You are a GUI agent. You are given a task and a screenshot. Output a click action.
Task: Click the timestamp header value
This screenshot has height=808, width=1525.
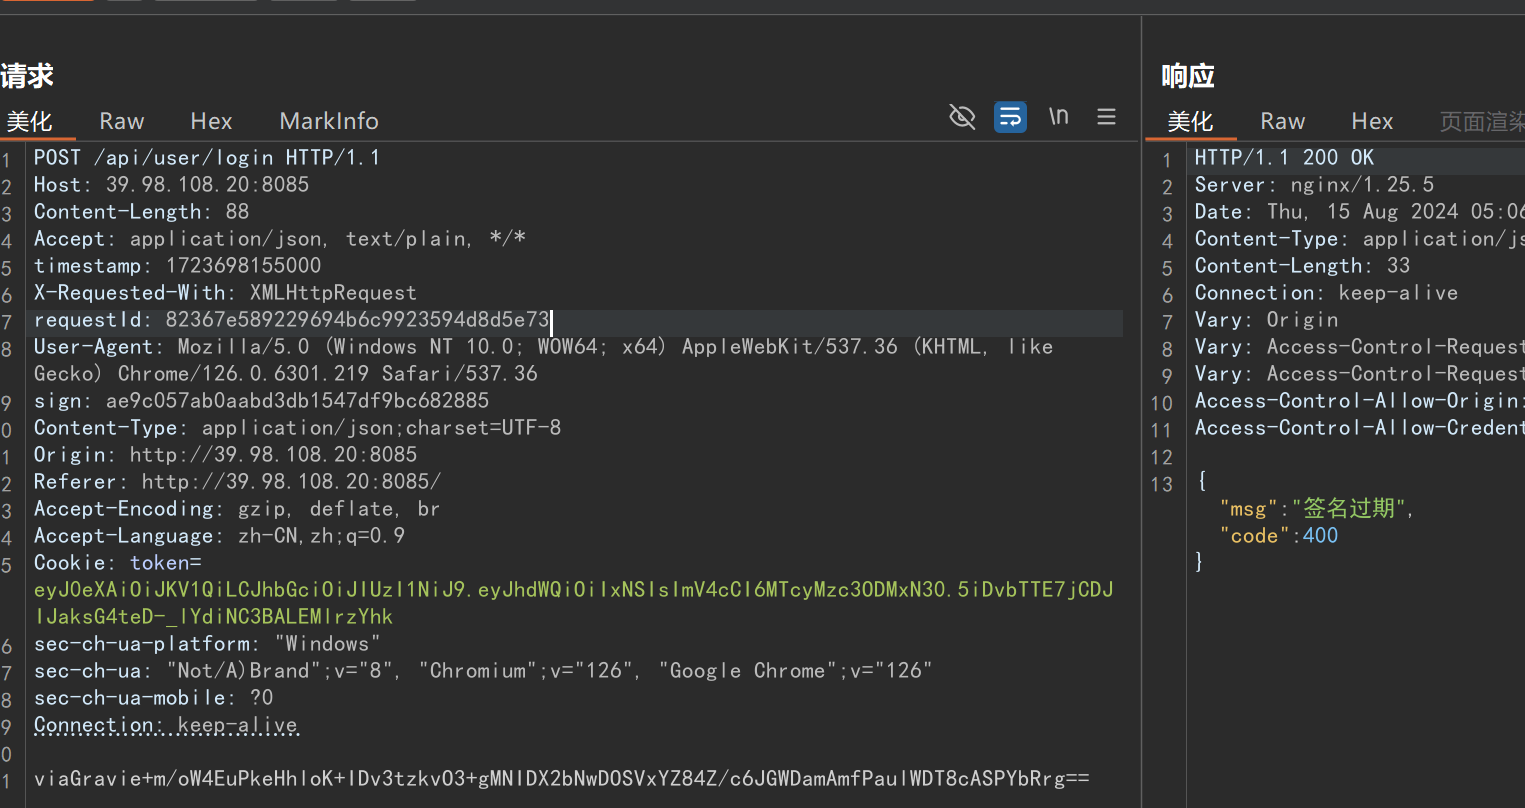click(243, 266)
